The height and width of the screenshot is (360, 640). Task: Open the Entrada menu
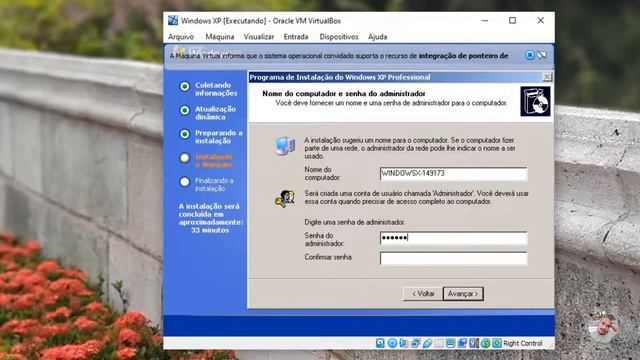click(x=296, y=37)
